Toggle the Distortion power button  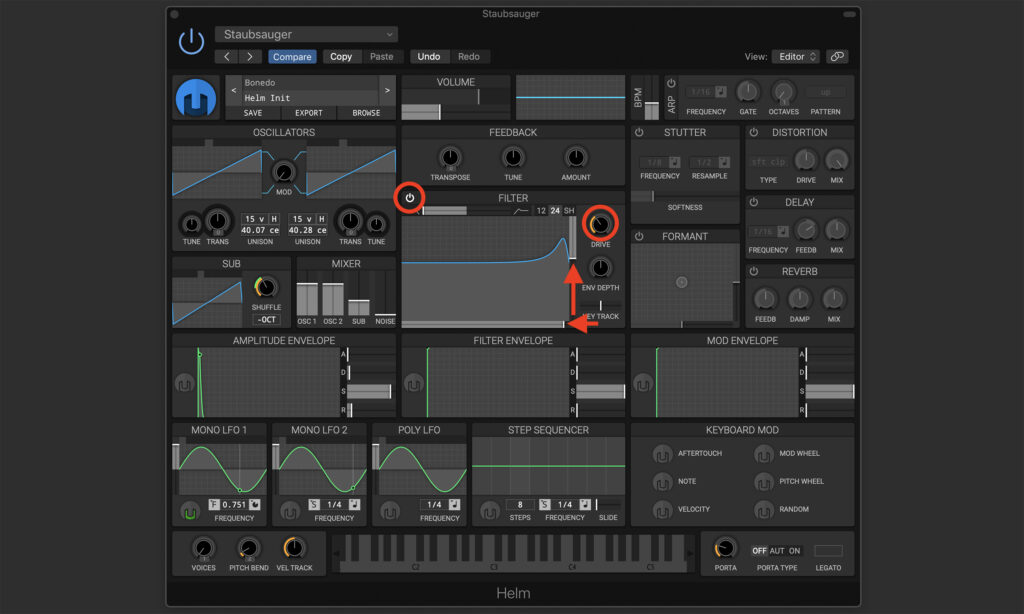[x=754, y=133]
